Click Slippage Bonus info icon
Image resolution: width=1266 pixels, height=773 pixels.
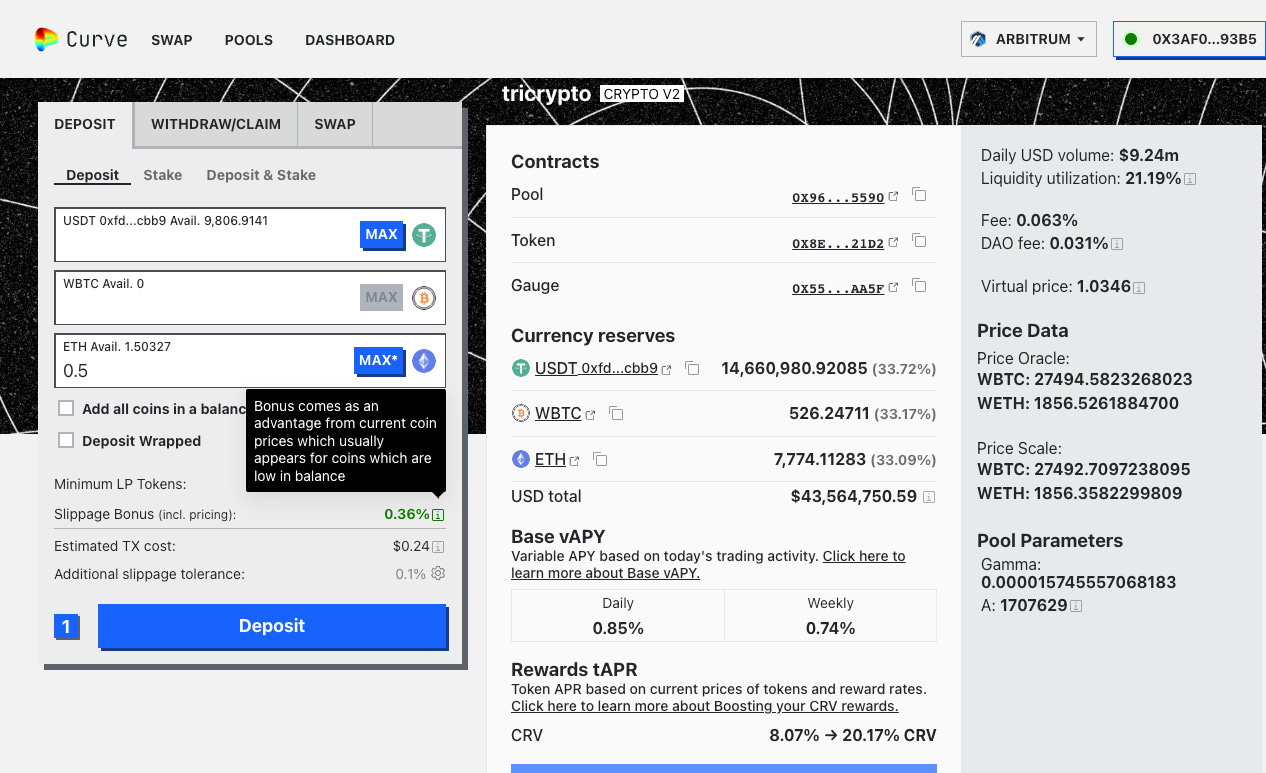coord(438,515)
